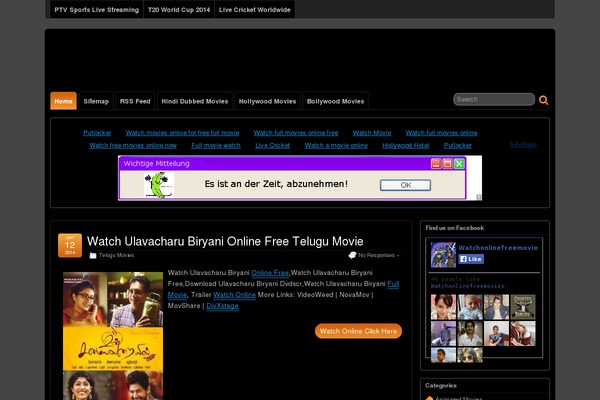Image resolution: width=600 pixels, height=400 pixels.
Task: Click the Facebook Like button
Action: tap(471, 259)
